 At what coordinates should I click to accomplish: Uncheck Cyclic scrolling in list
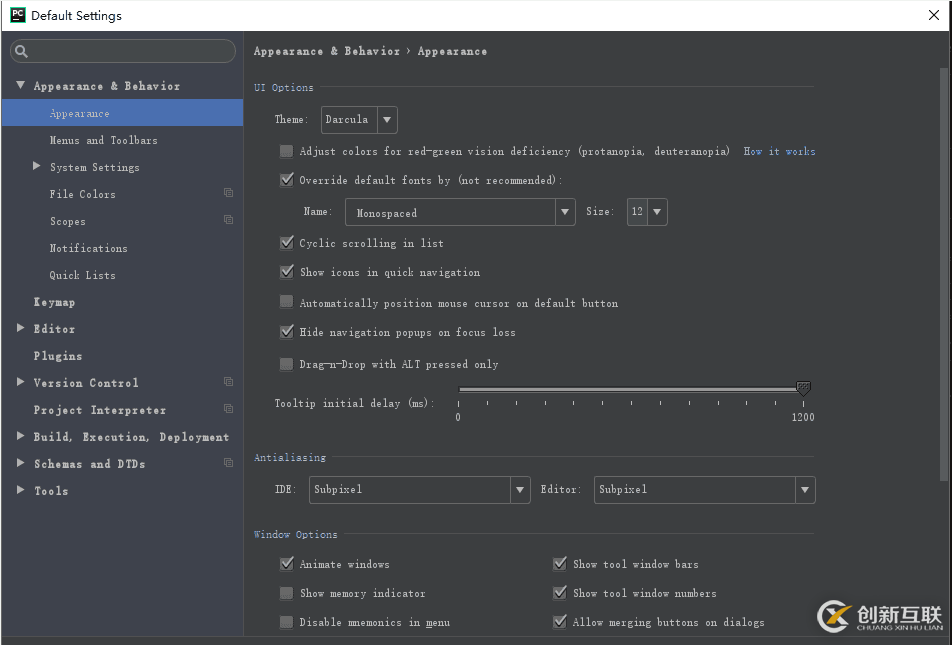tap(287, 243)
